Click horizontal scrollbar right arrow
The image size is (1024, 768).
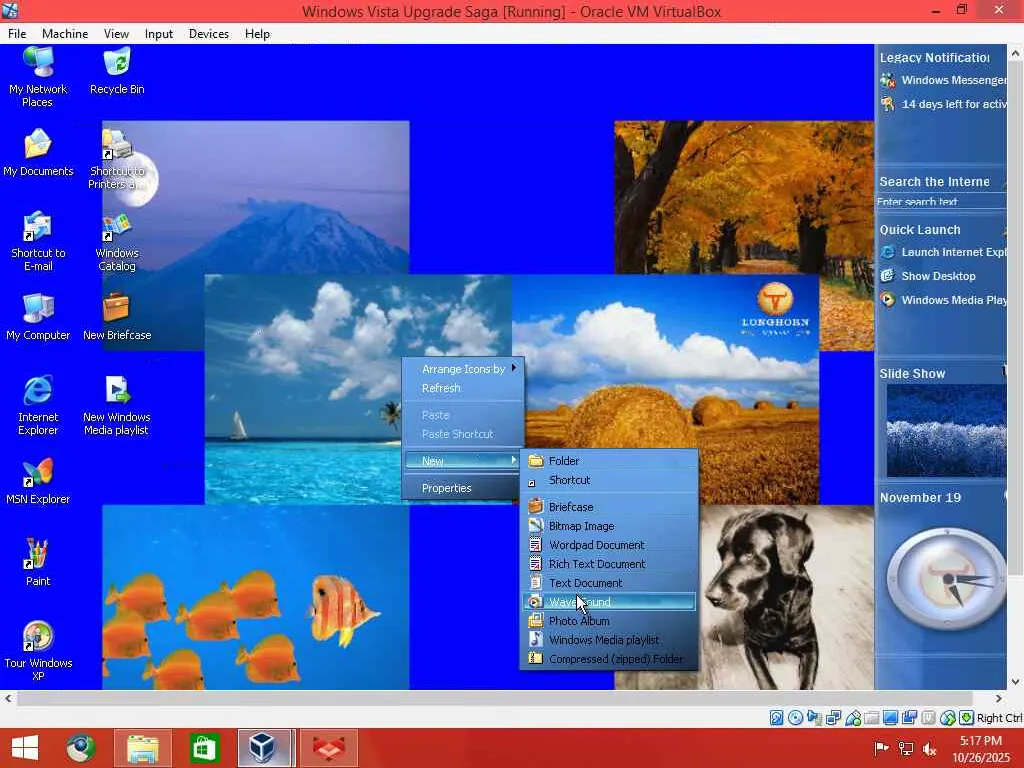998,698
